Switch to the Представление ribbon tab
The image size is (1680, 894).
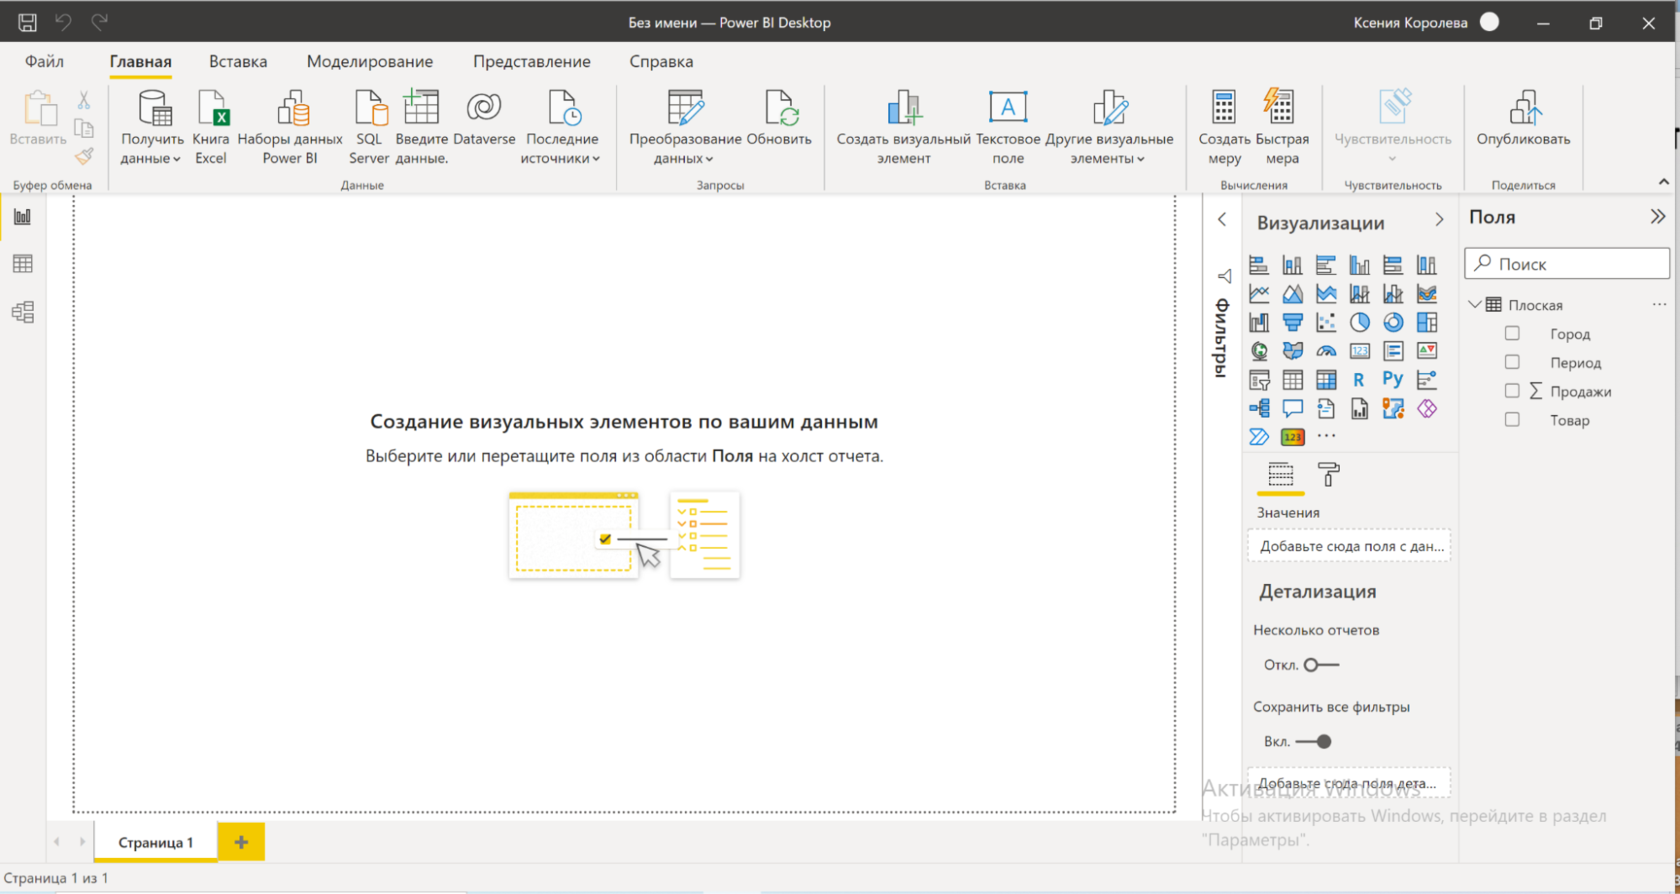[532, 62]
